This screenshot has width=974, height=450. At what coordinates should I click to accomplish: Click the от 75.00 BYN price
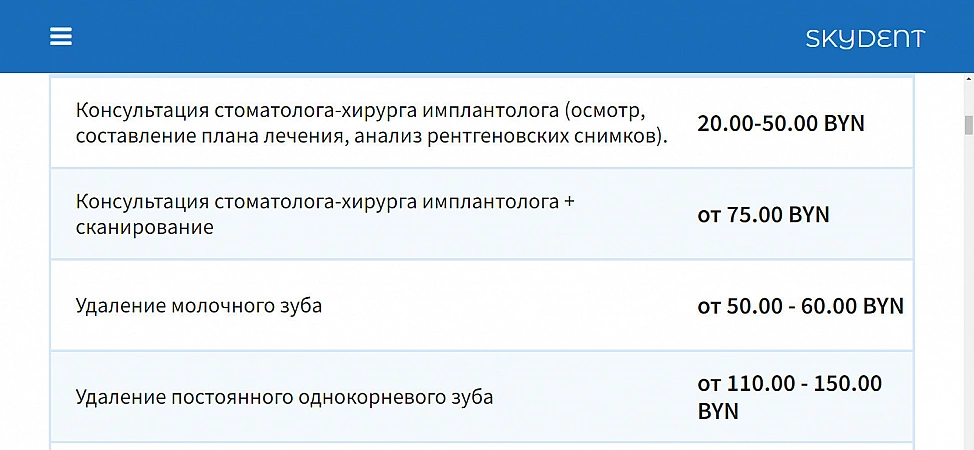click(763, 215)
